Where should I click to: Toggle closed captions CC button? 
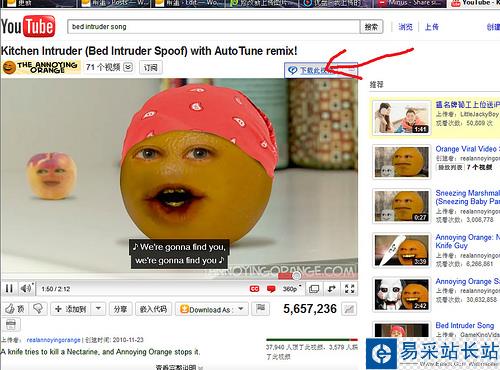254,289
